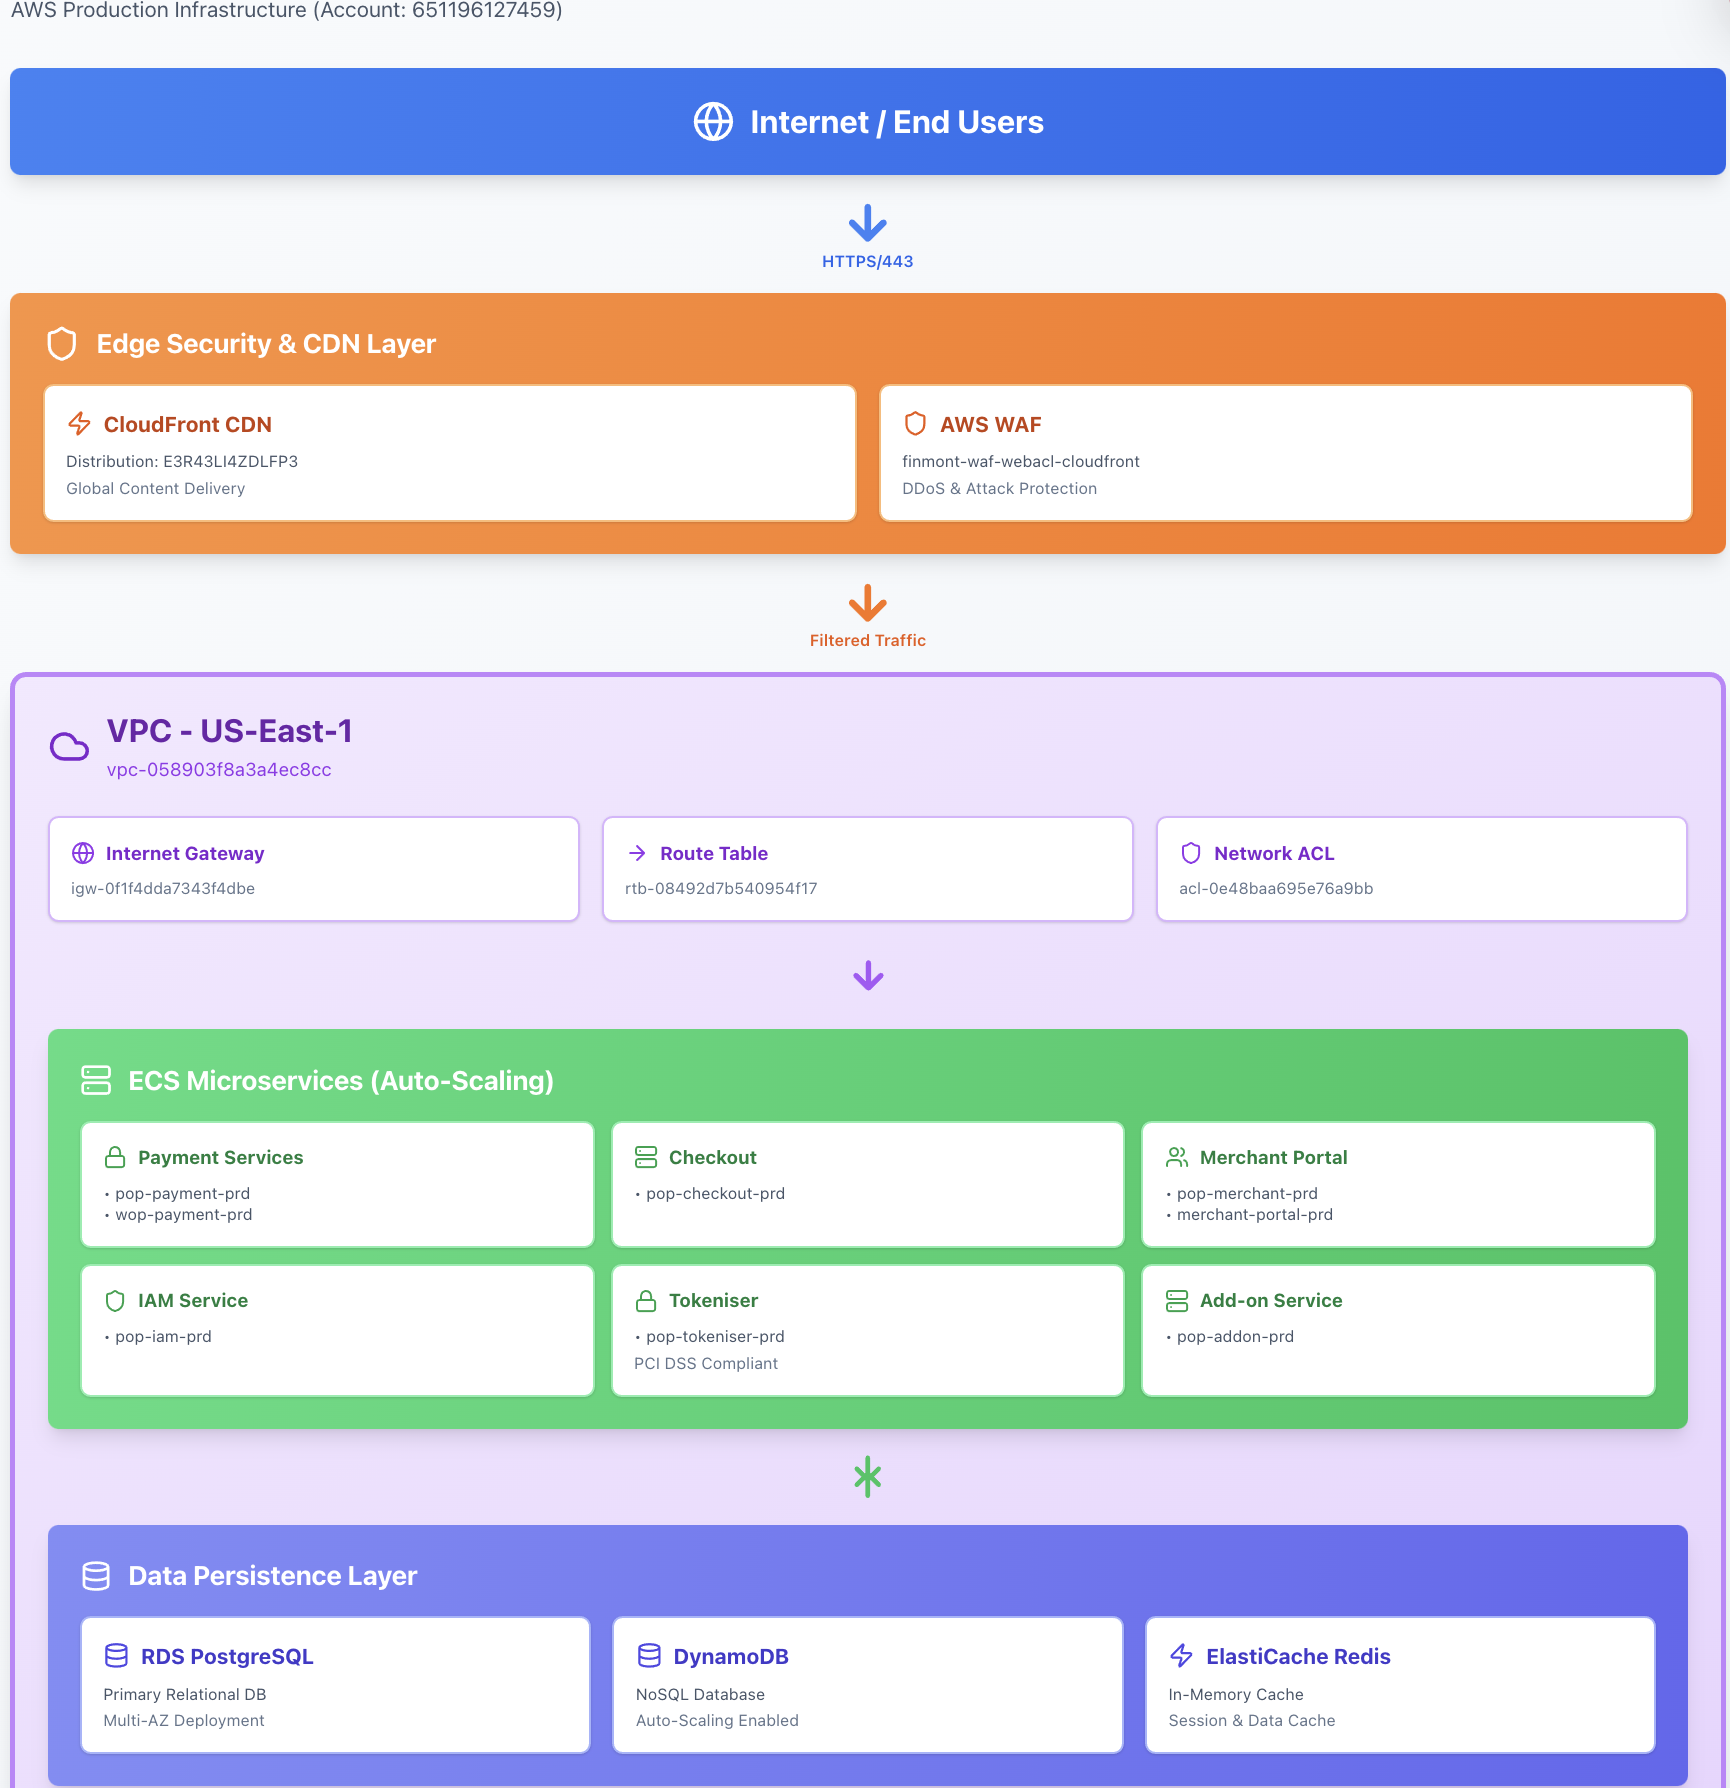
Task: Click the Auto-Scaling Enabled text
Action: coord(717,1720)
